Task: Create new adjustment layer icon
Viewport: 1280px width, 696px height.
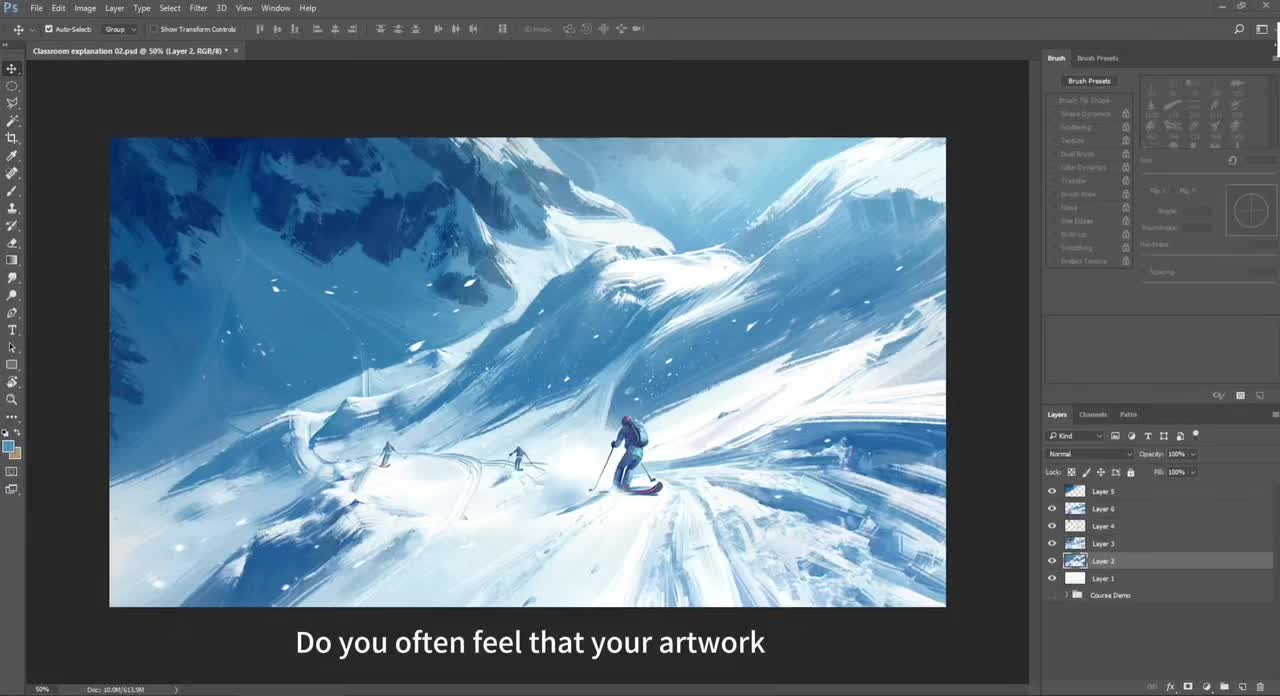Action: pos(1206,687)
